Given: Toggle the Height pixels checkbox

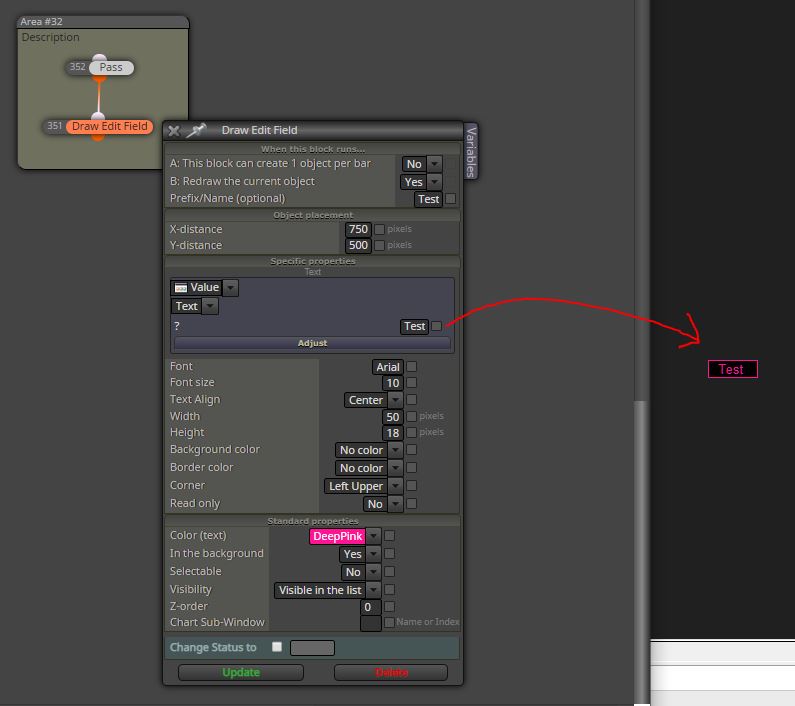Looking at the screenshot, I should [412, 433].
